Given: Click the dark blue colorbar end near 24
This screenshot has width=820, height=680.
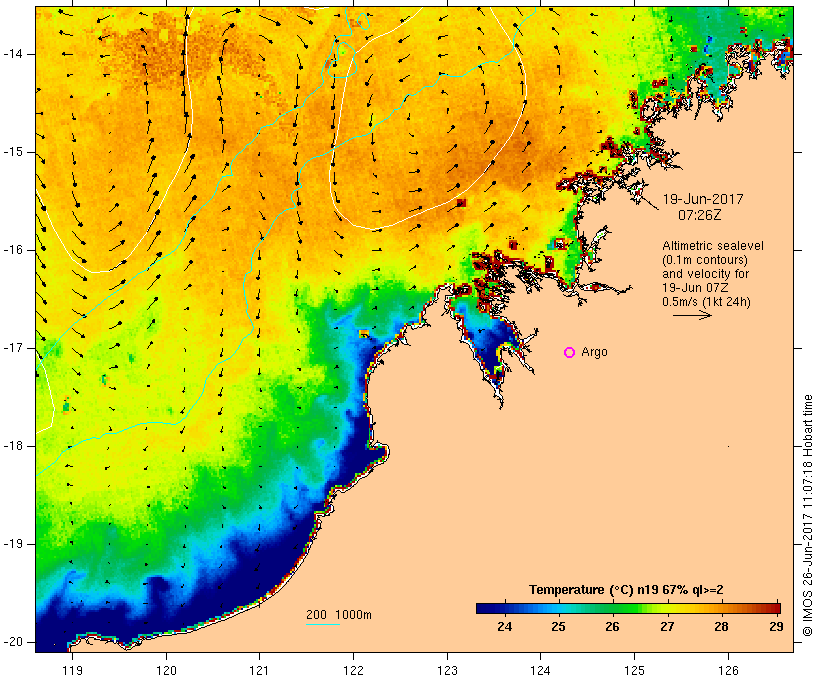Looking at the screenshot, I should click(x=489, y=608).
